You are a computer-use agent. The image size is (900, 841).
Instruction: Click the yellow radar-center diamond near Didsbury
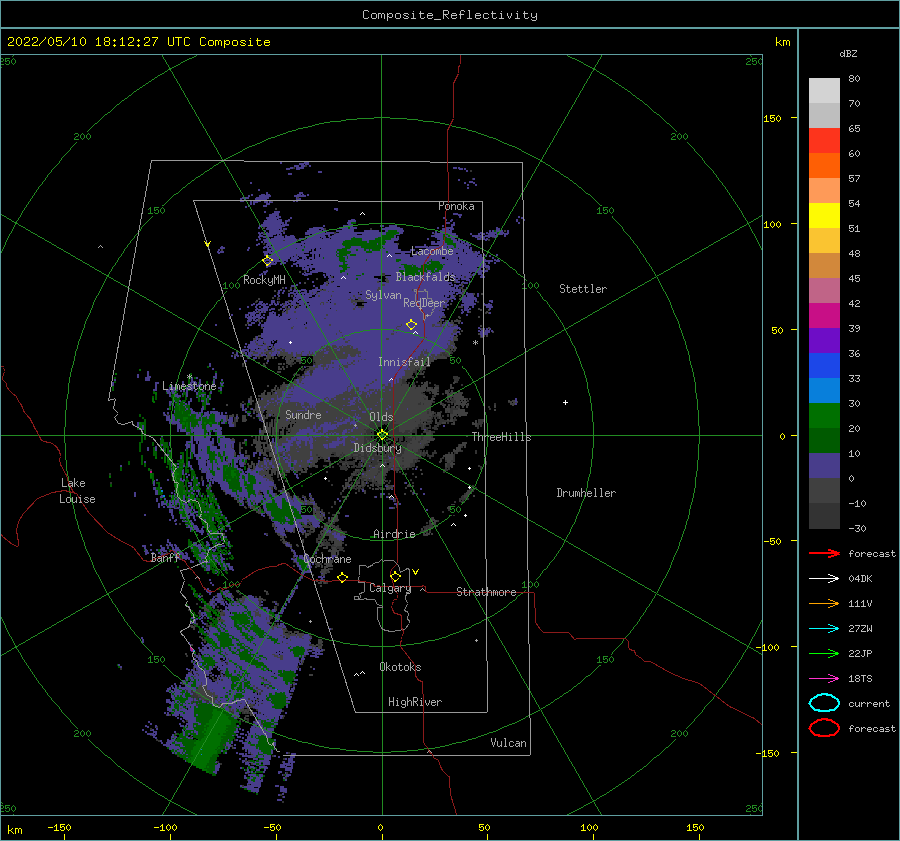point(382,435)
